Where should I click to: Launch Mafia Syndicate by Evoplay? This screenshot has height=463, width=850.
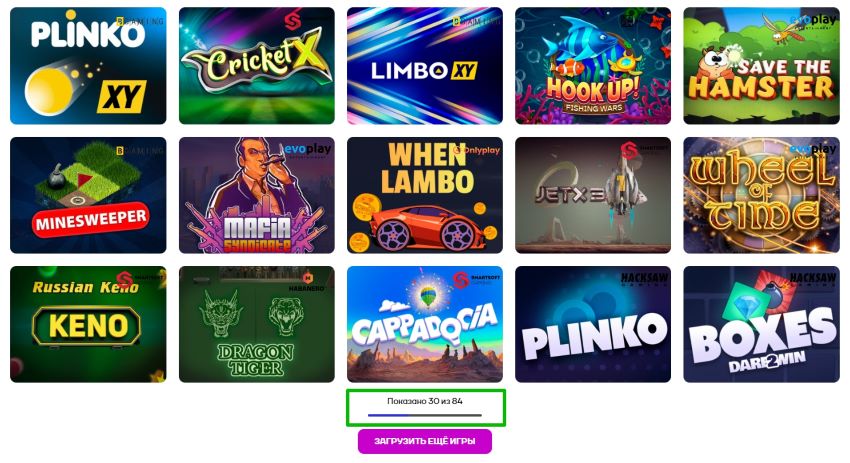click(257, 195)
